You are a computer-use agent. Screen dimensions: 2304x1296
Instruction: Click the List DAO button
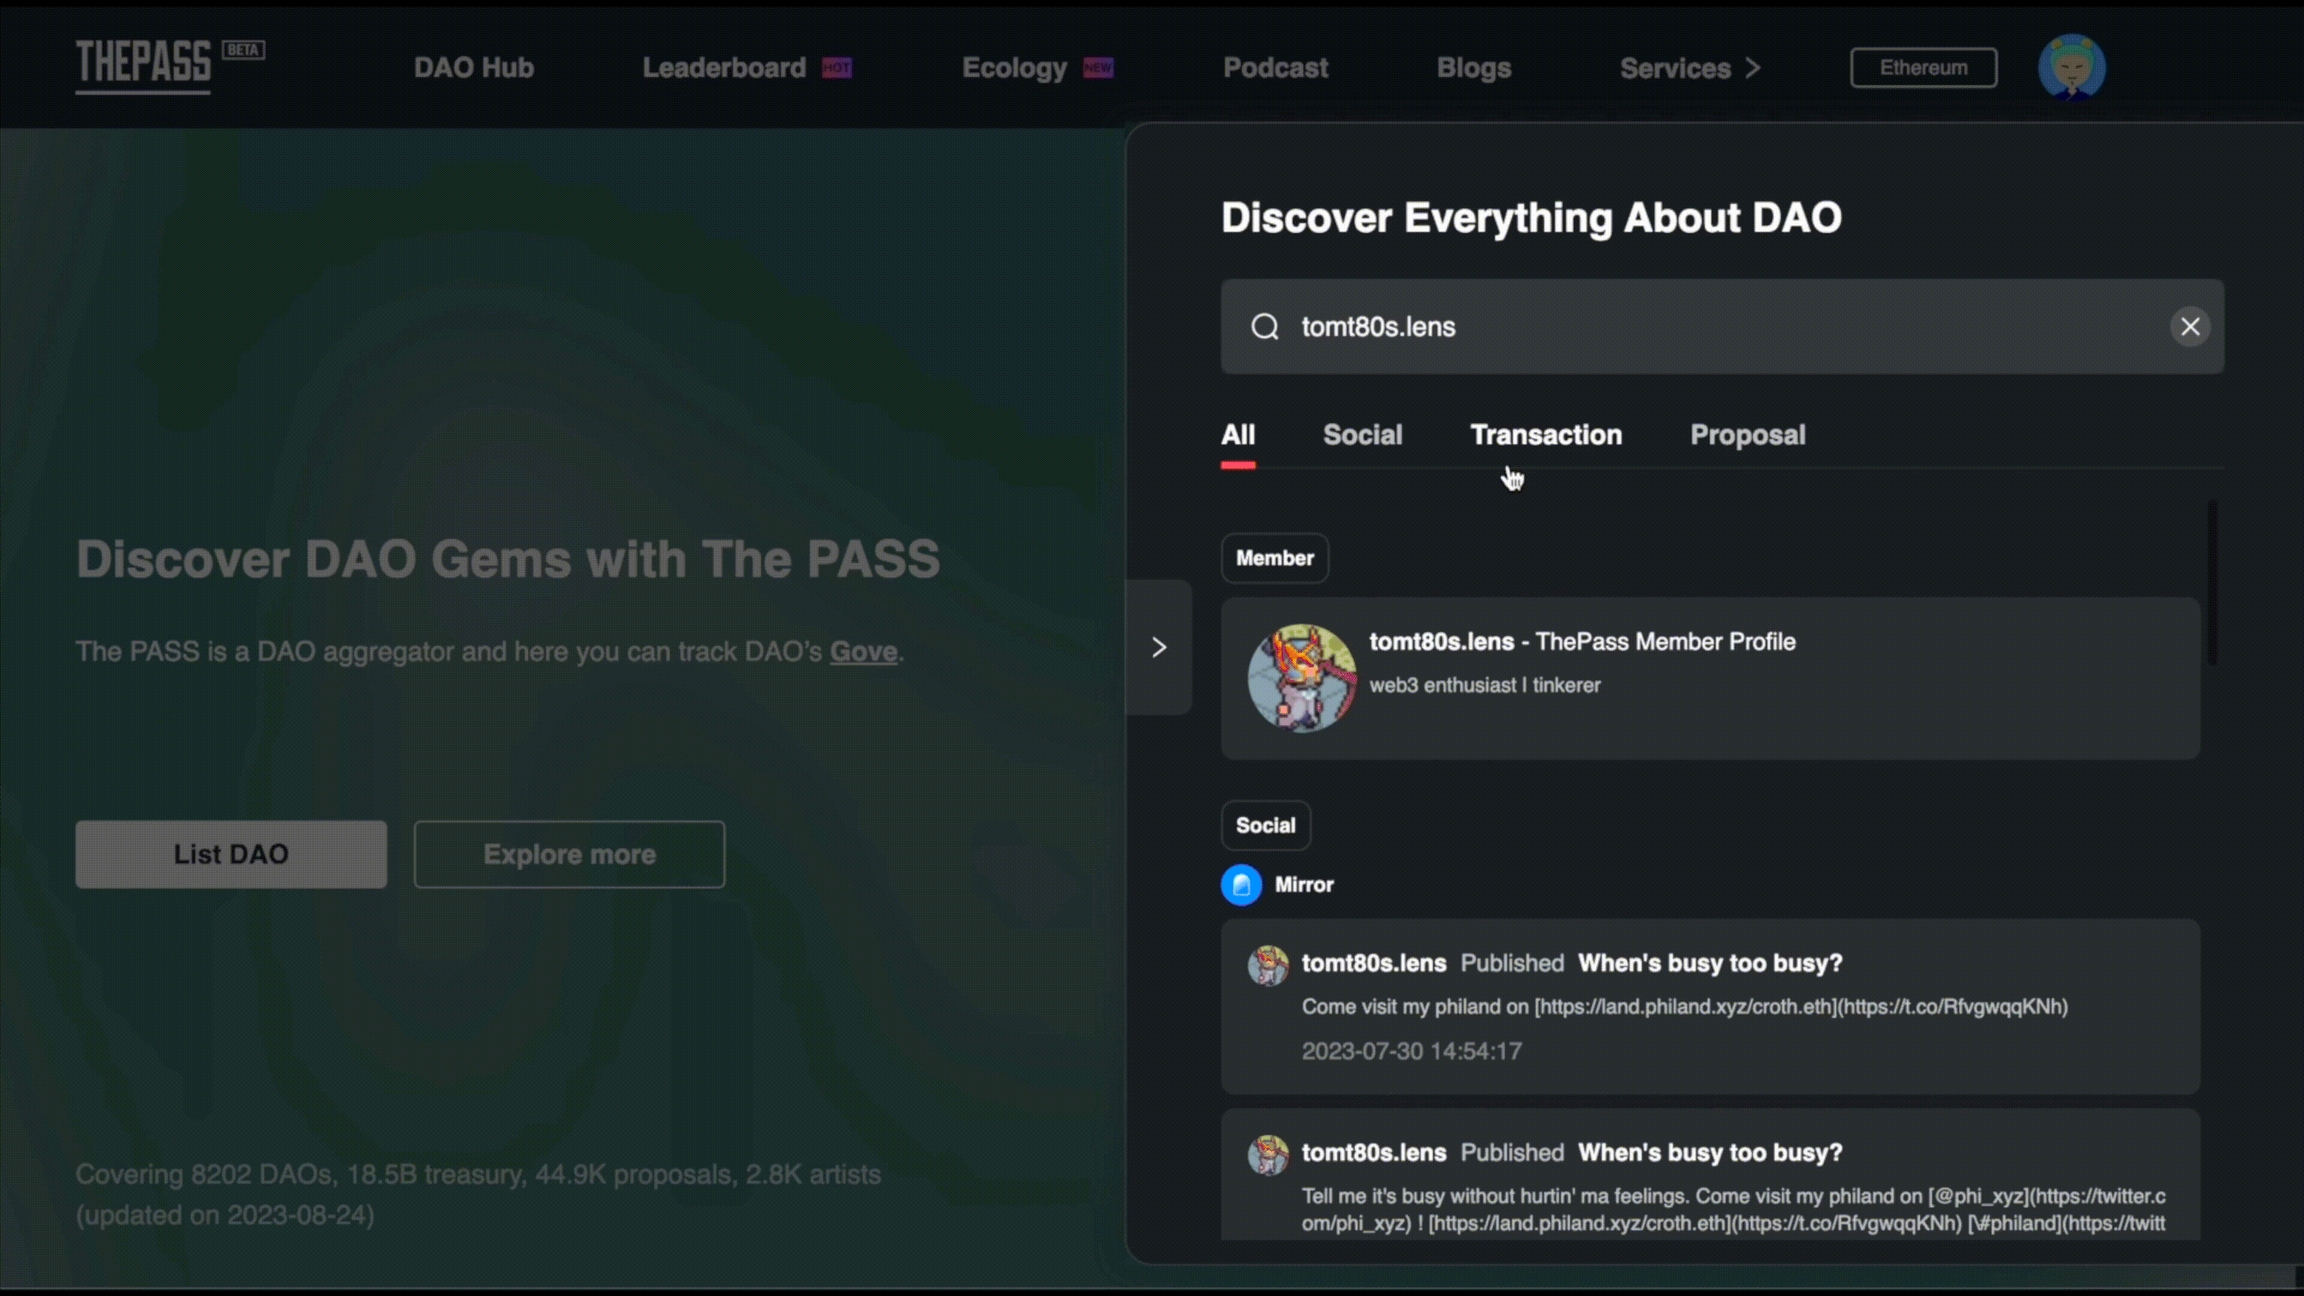[231, 855]
